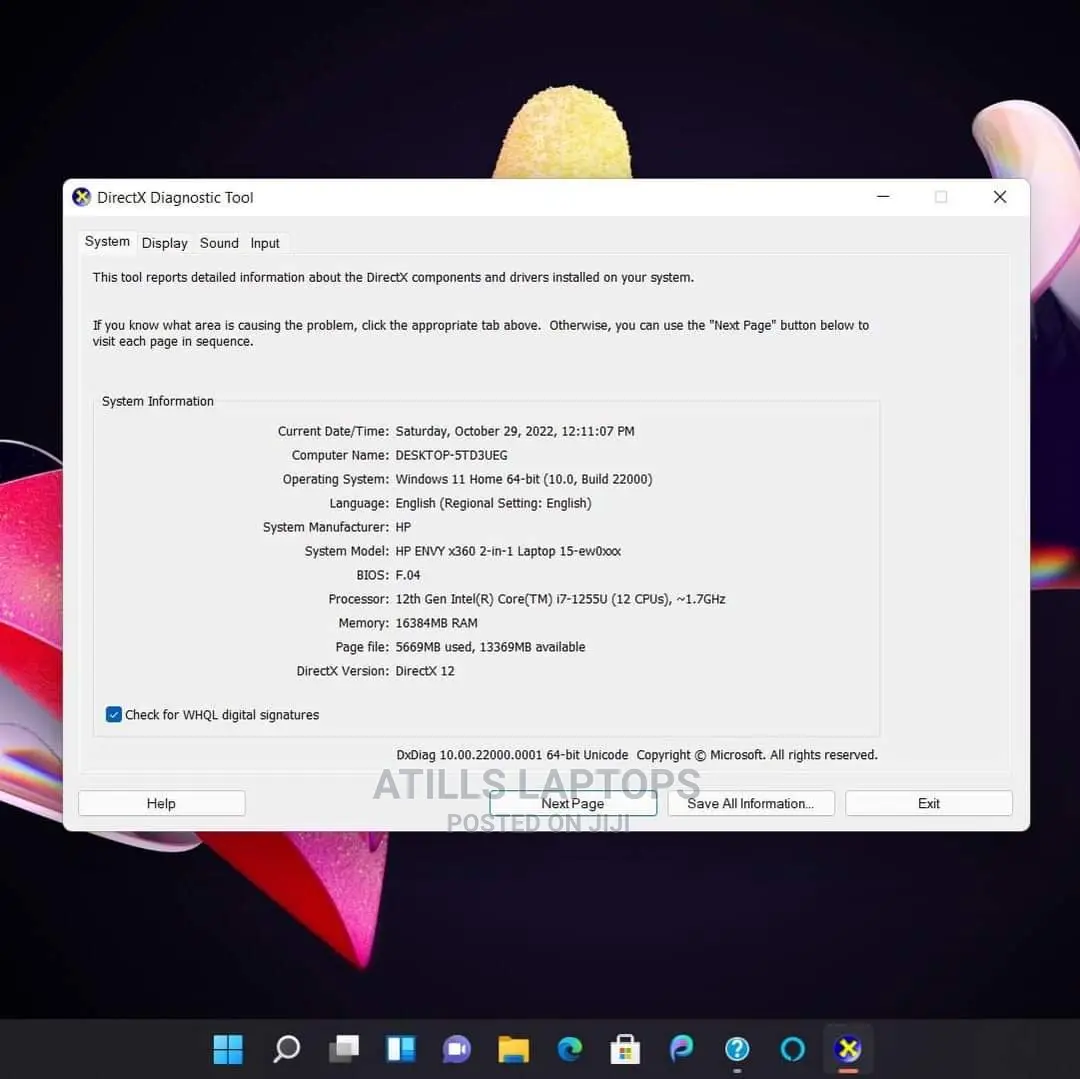
Task: Open the blue swirl app next to Microsoft Store
Action: click(681, 1048)
